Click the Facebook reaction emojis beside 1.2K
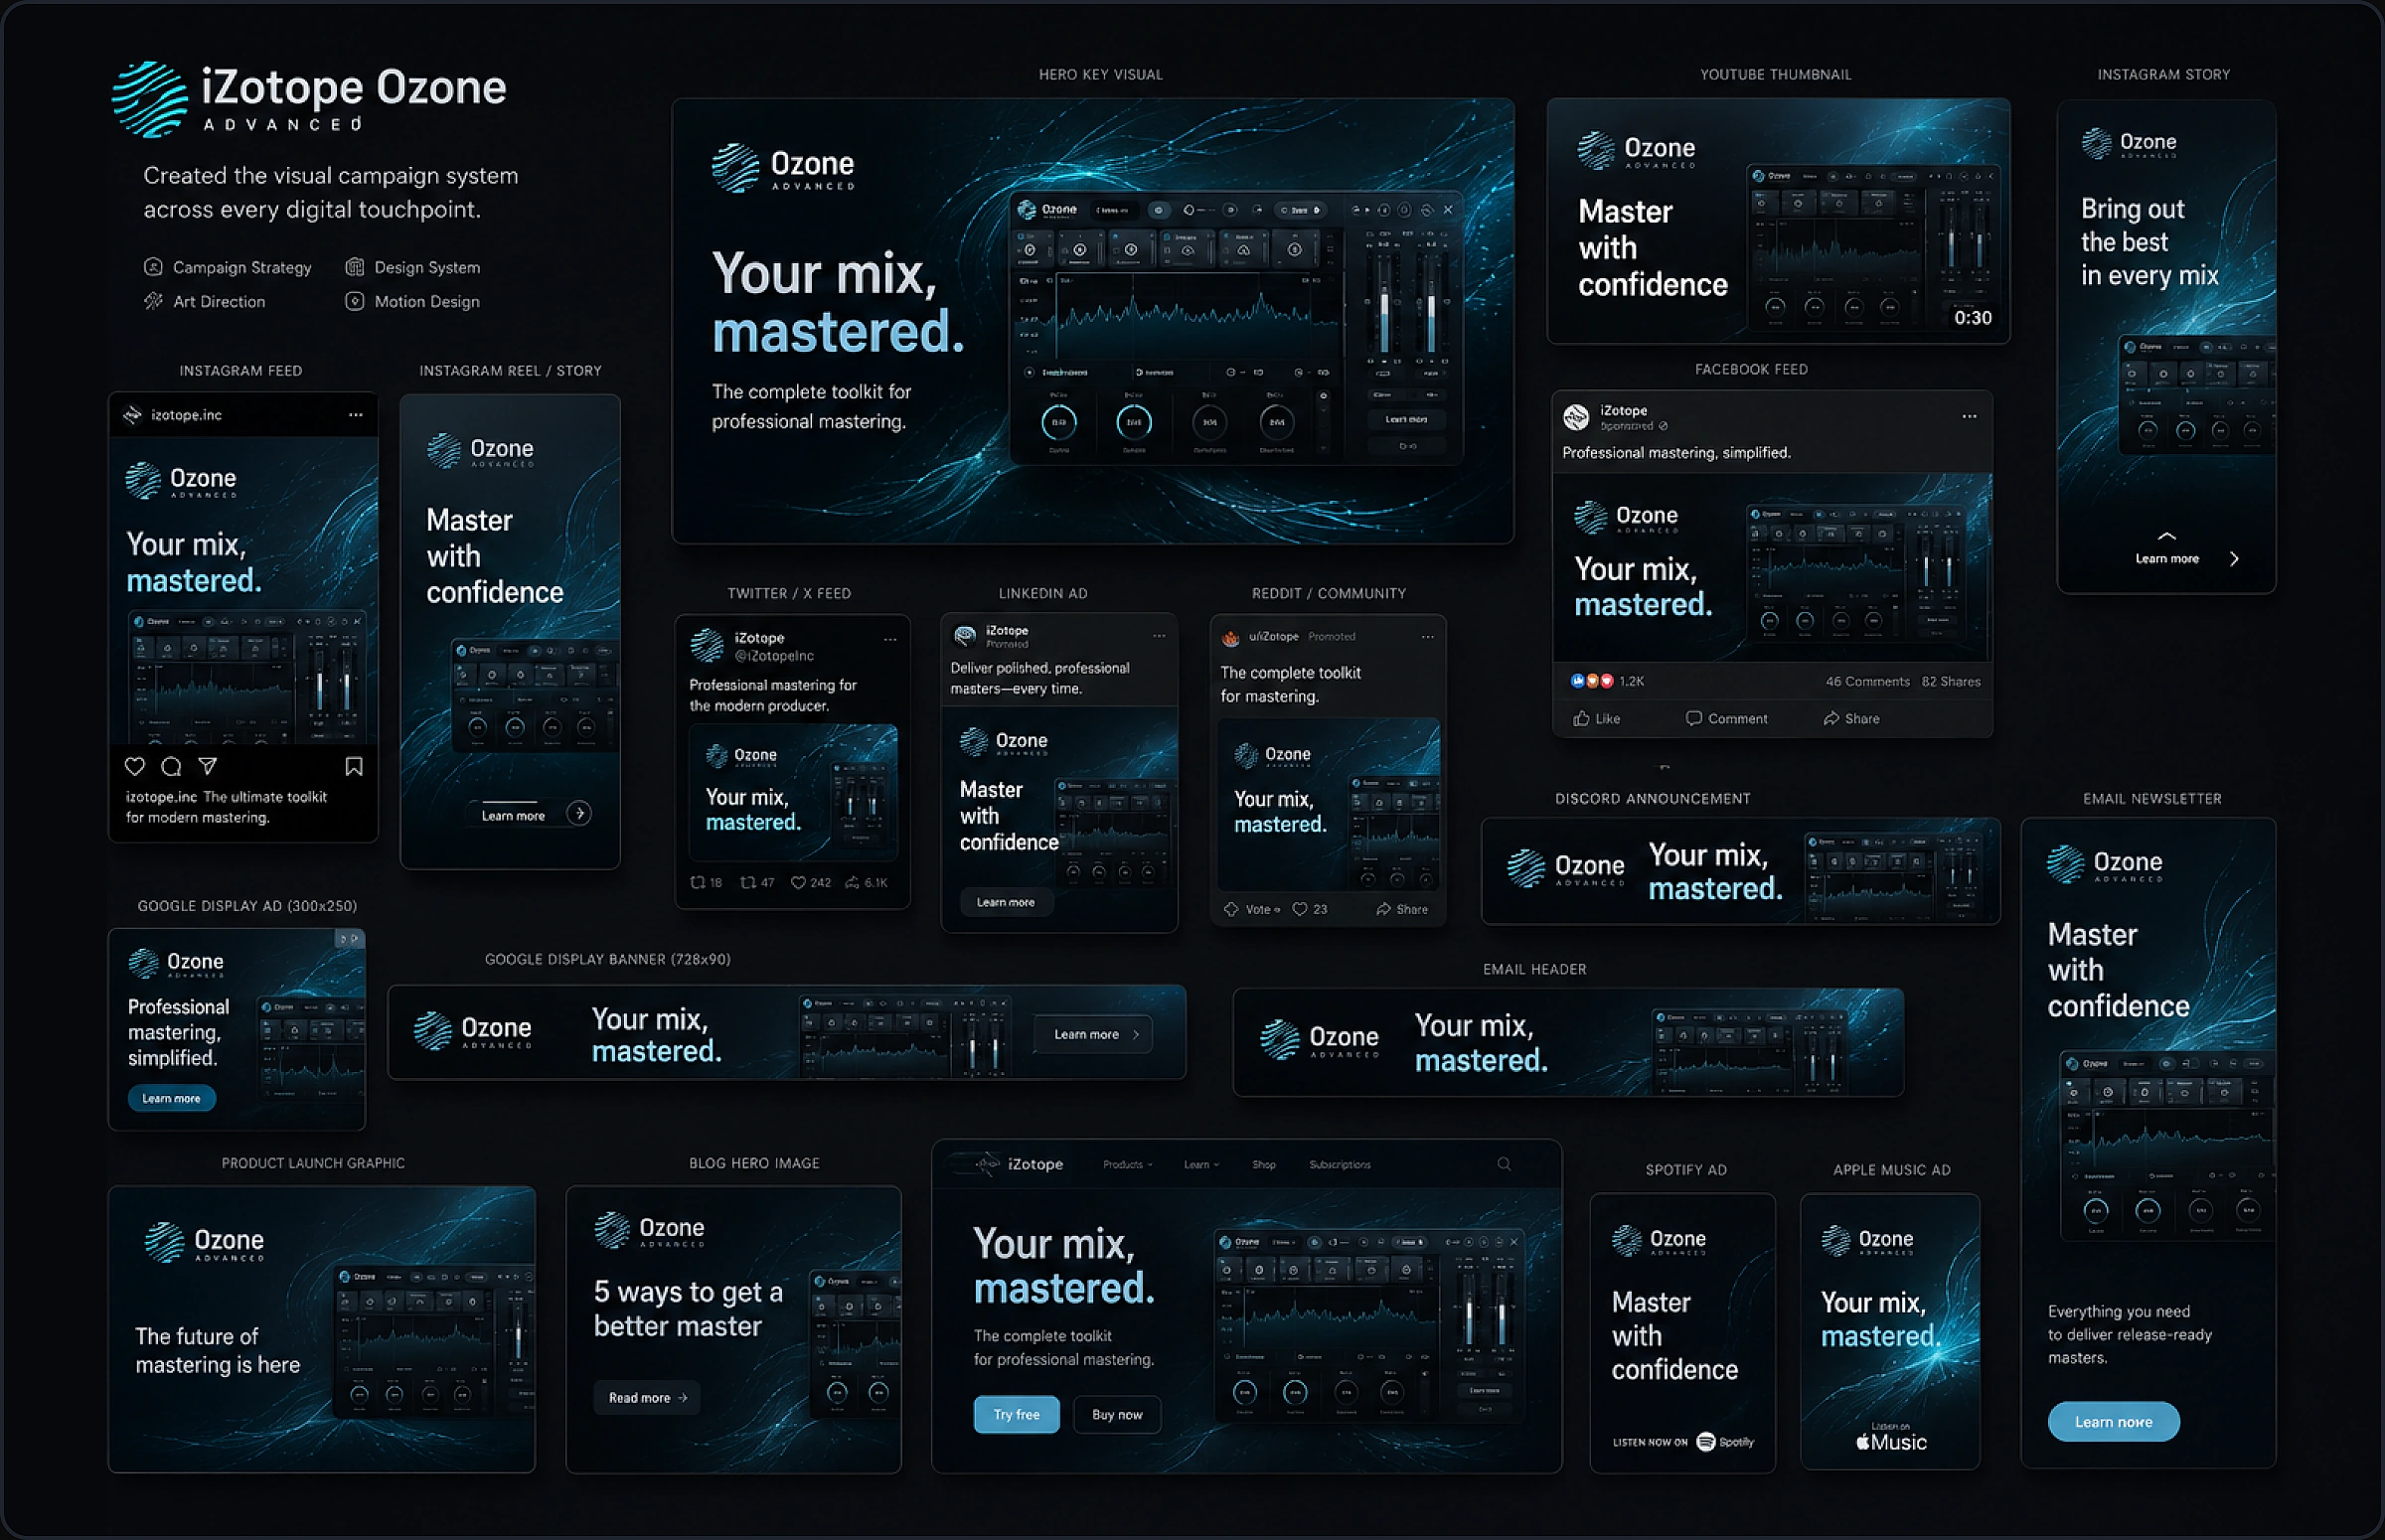The image size is (2385, 1540). pyautogui.click(x=1592, y=682)
